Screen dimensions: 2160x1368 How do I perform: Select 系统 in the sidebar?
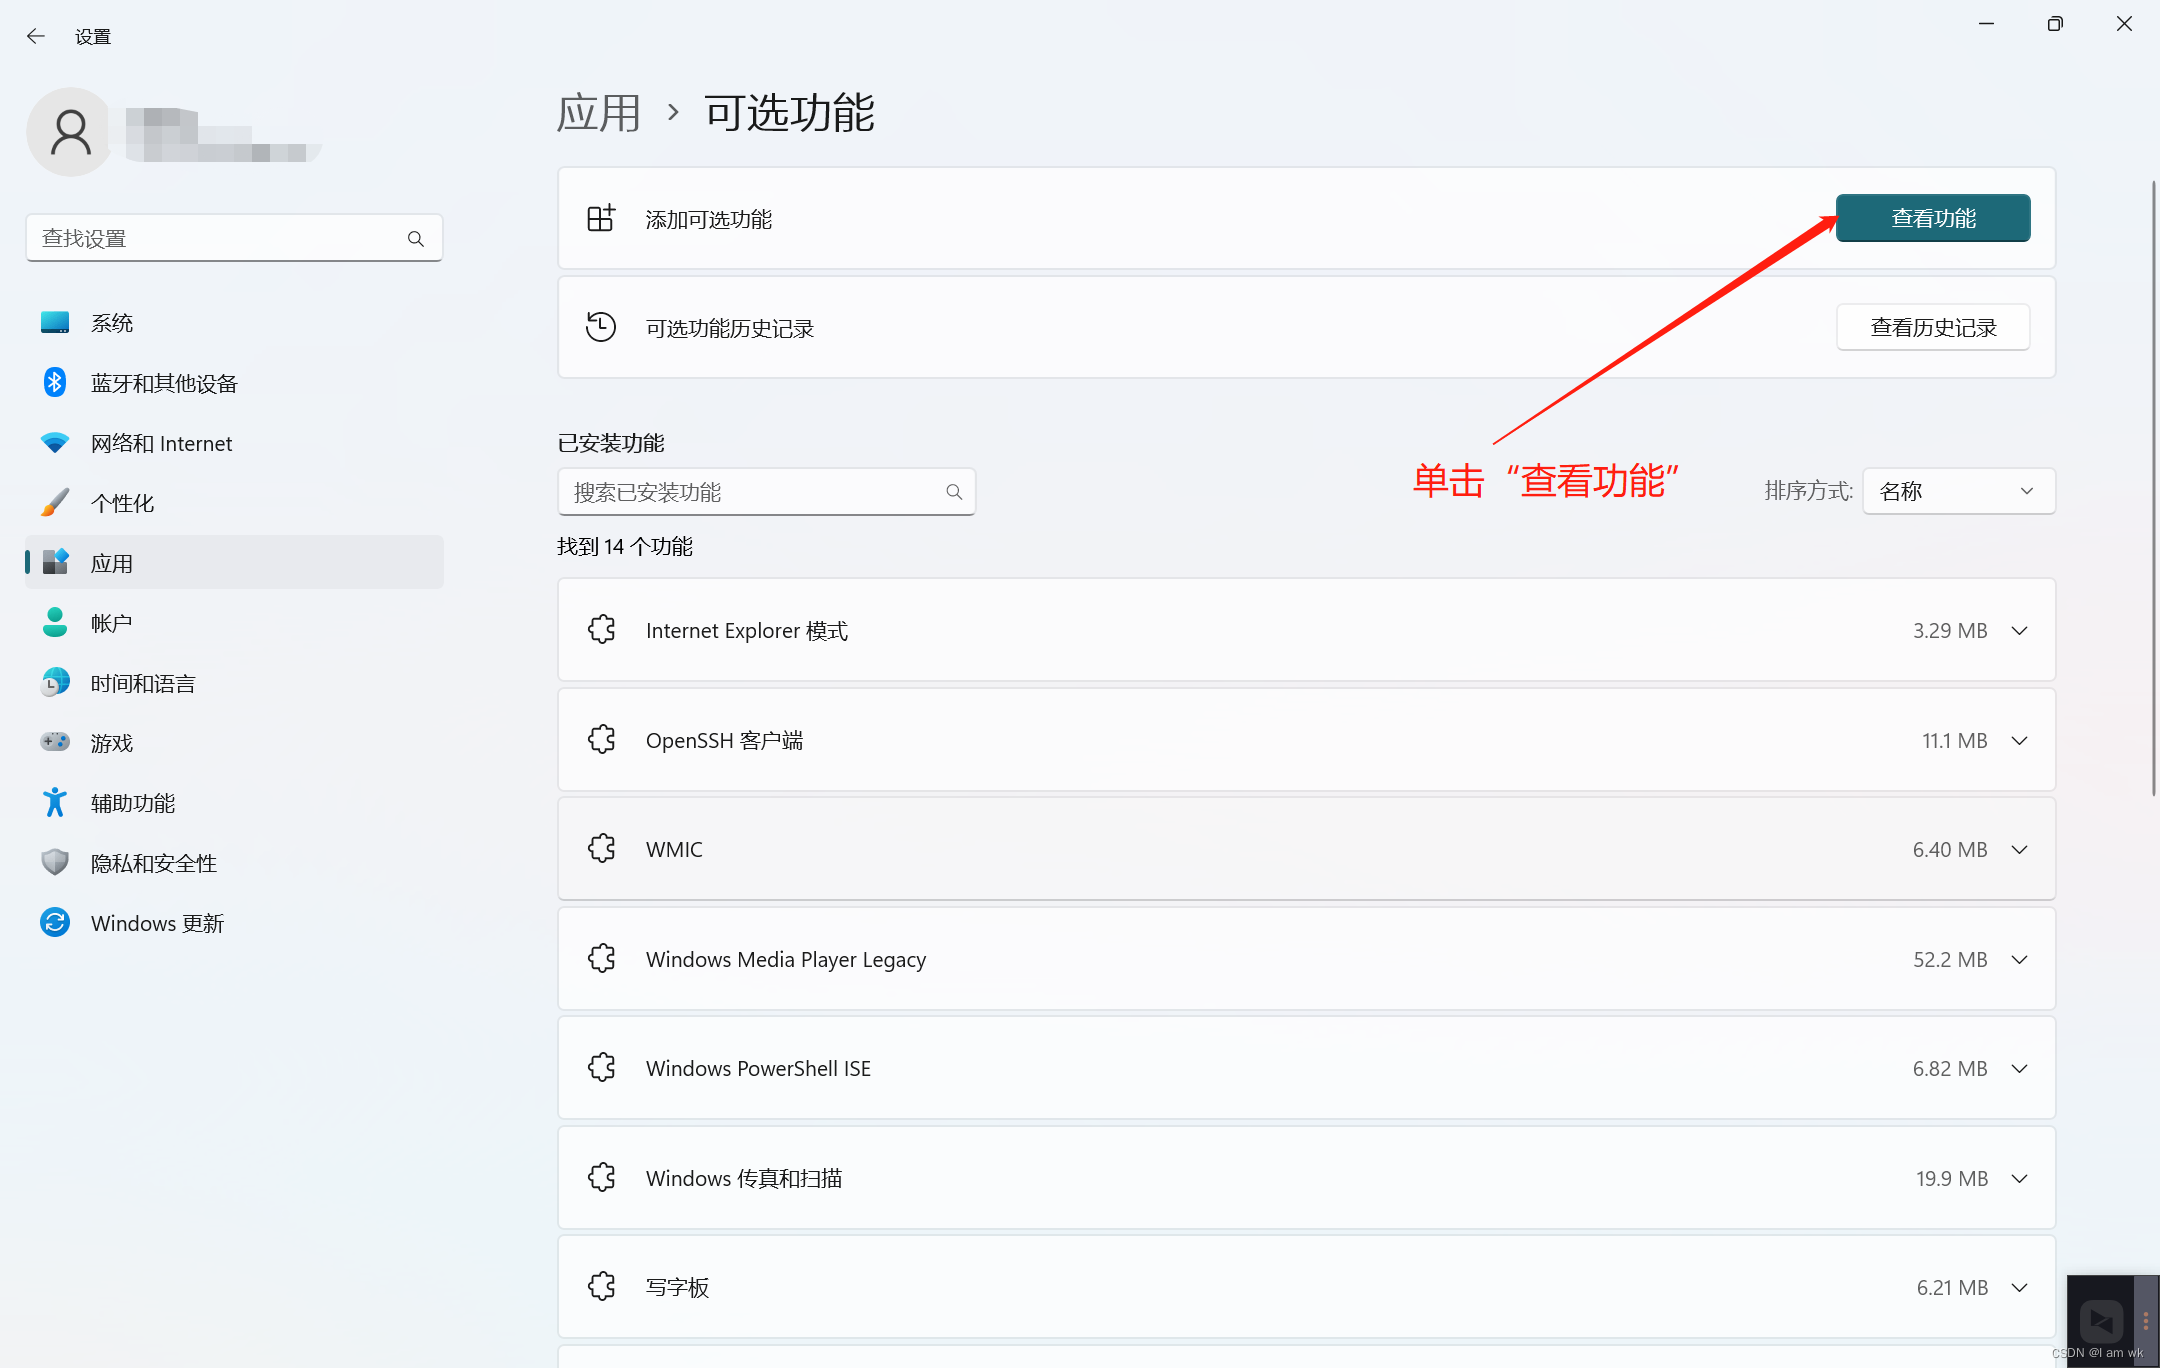[112, 323]
